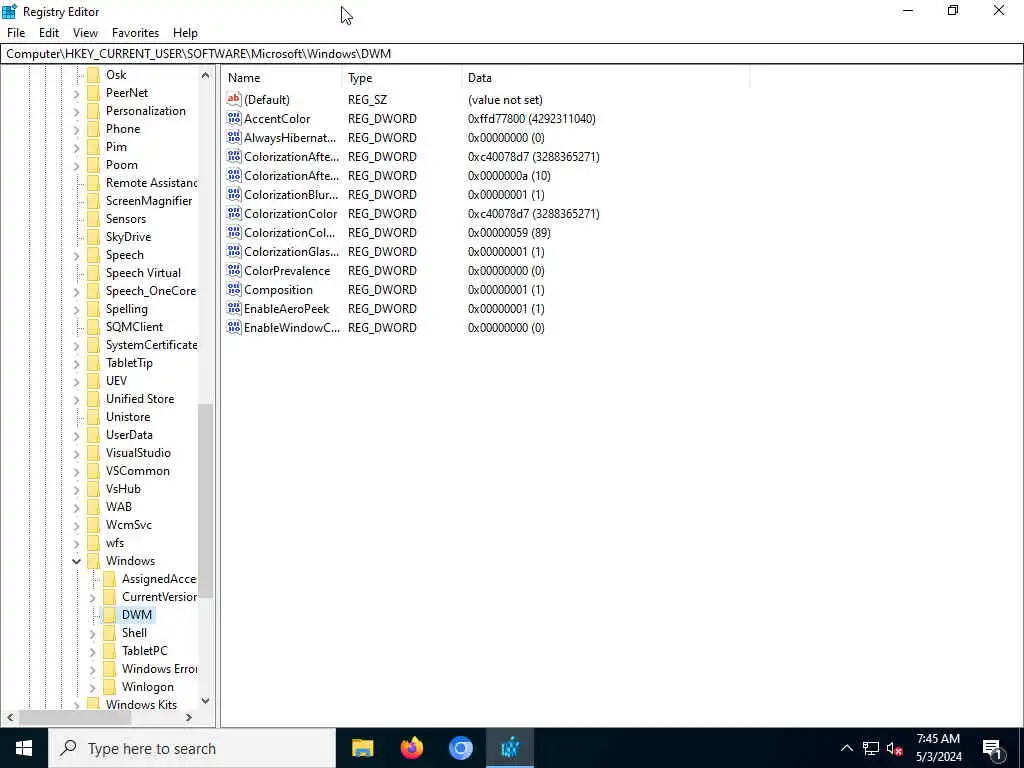This screenshot has height=768, width=1024.
Task: Click the Composition value icon
Action: point(234,289)
